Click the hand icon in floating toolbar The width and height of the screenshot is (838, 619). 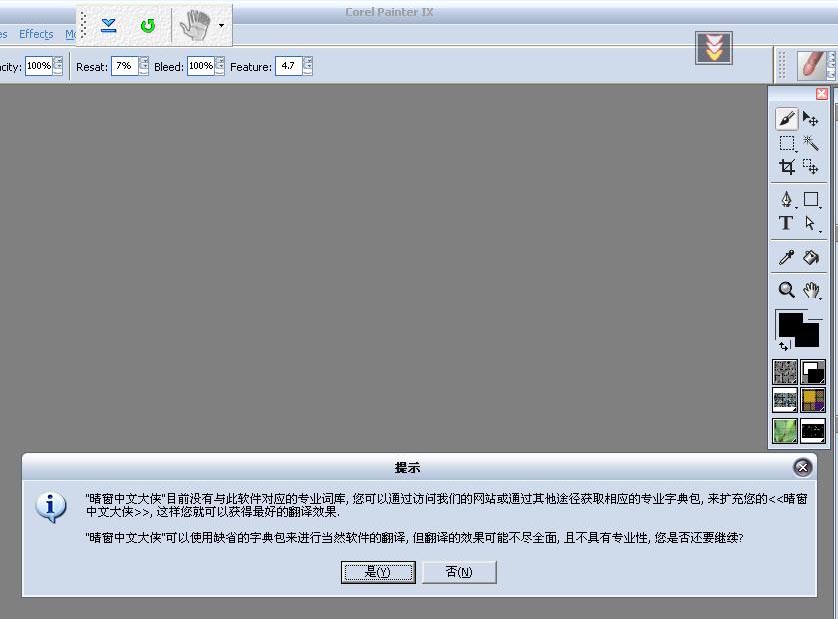point(195,25)
